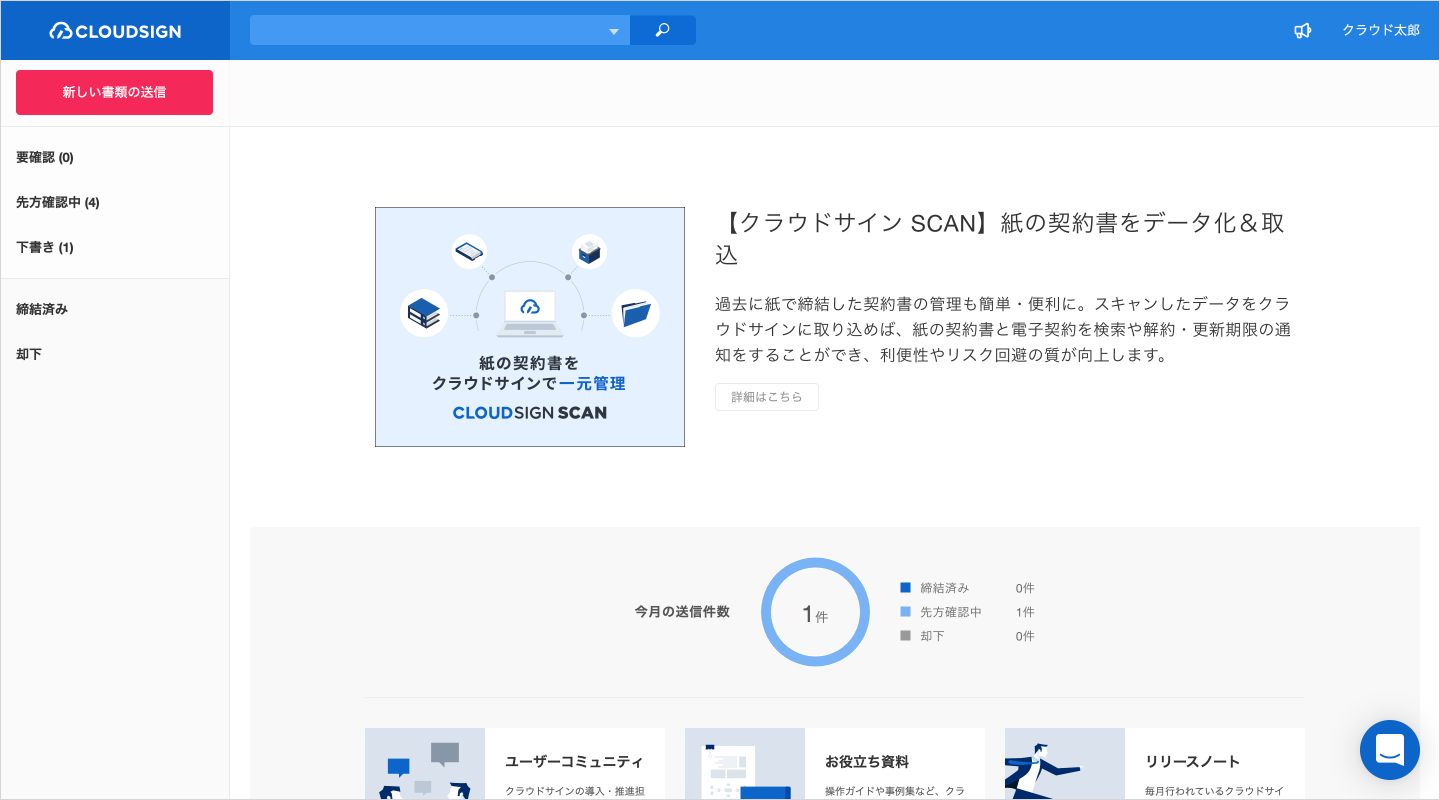Click the 新しい書類の送信 button
This screenshot has height=800, width=1440.
(114, 92)
